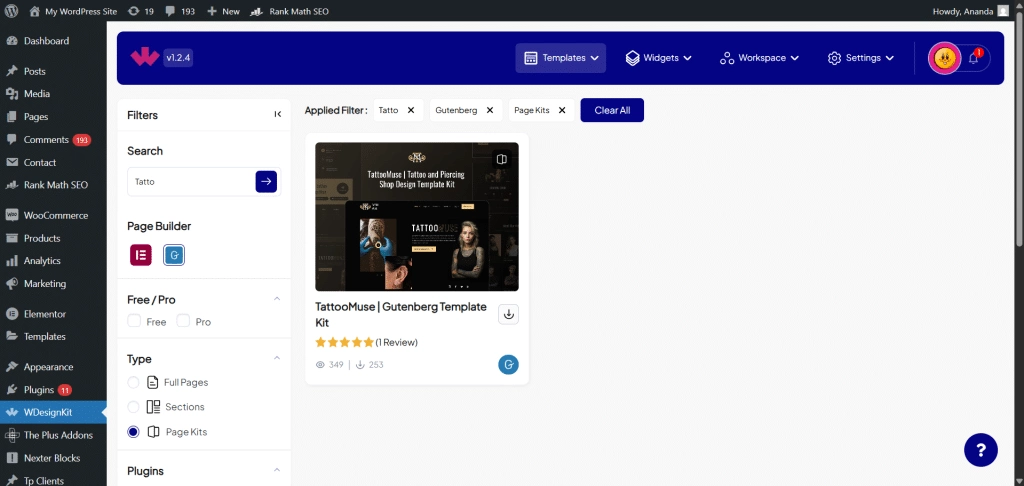
Task: Click the Clear All button
Action: pos(612,110)
